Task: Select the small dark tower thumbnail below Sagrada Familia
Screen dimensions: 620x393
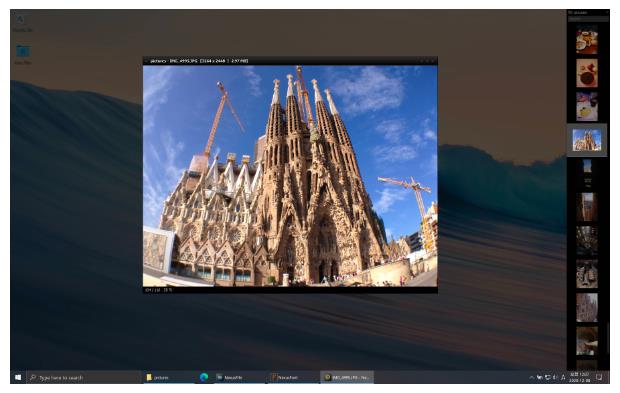Action: [x=587, y=173]
